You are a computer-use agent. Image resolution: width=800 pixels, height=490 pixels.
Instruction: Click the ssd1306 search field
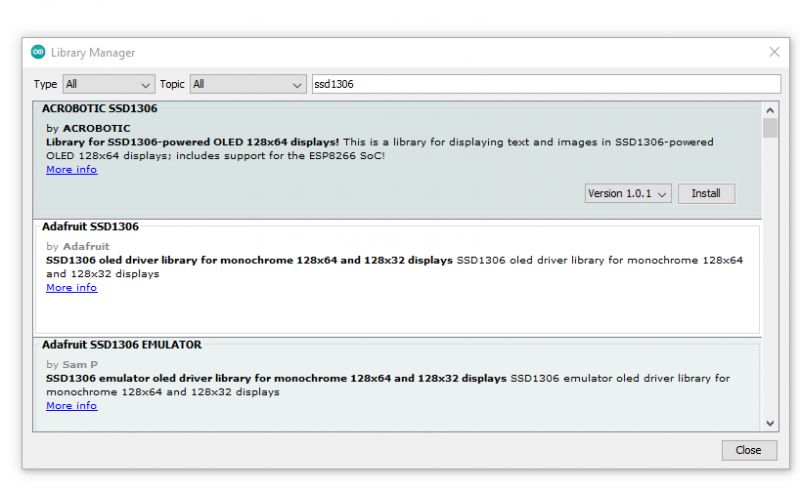[x=546, y=84]
